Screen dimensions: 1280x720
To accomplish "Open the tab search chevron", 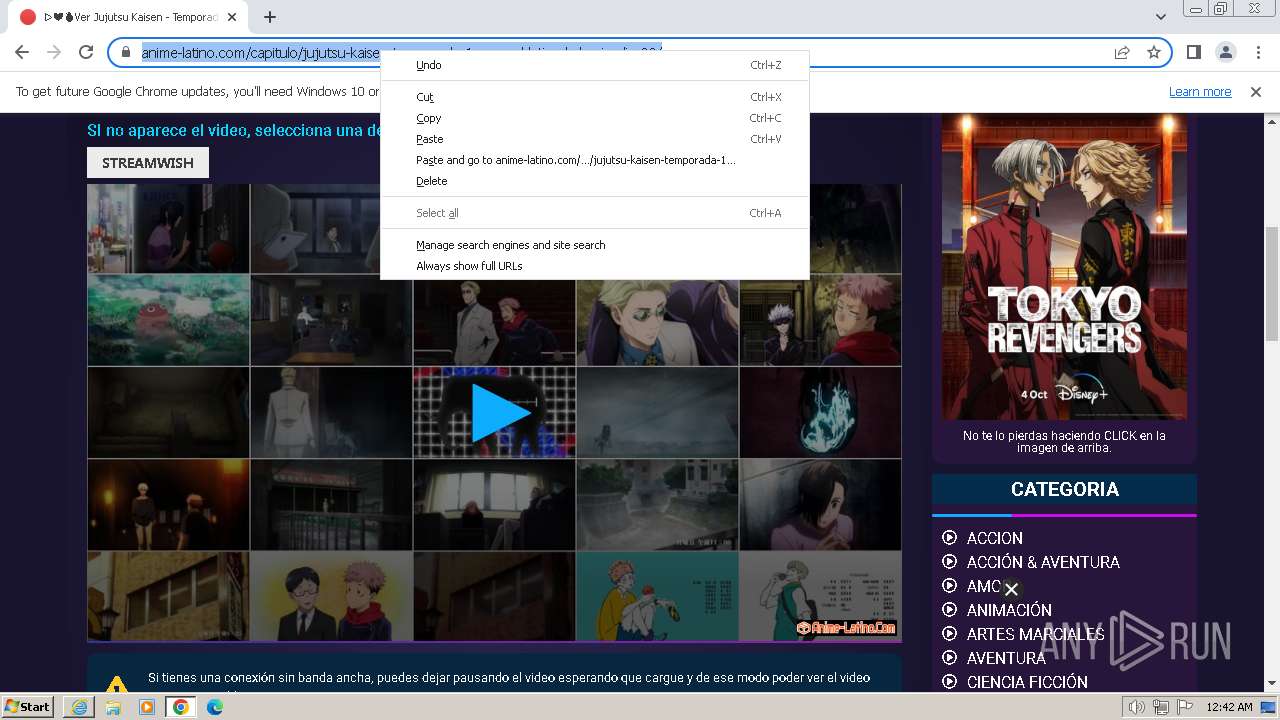I will coord(1160,17).
